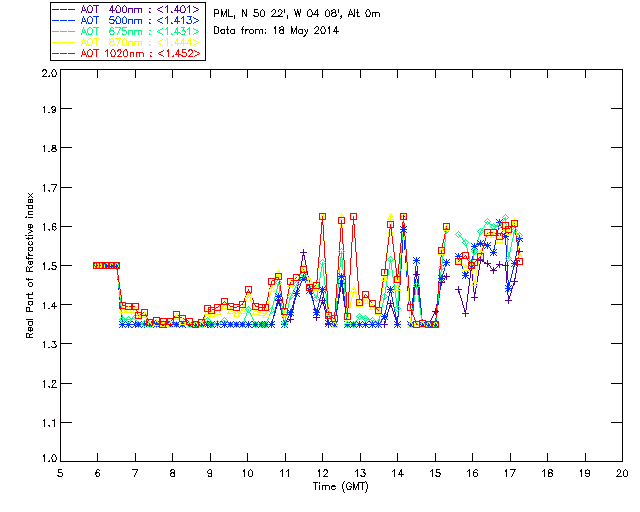This screenshot has height=512, width=640.
Task: Click the x-axis label 12
Action: click(x=322, y=473)
